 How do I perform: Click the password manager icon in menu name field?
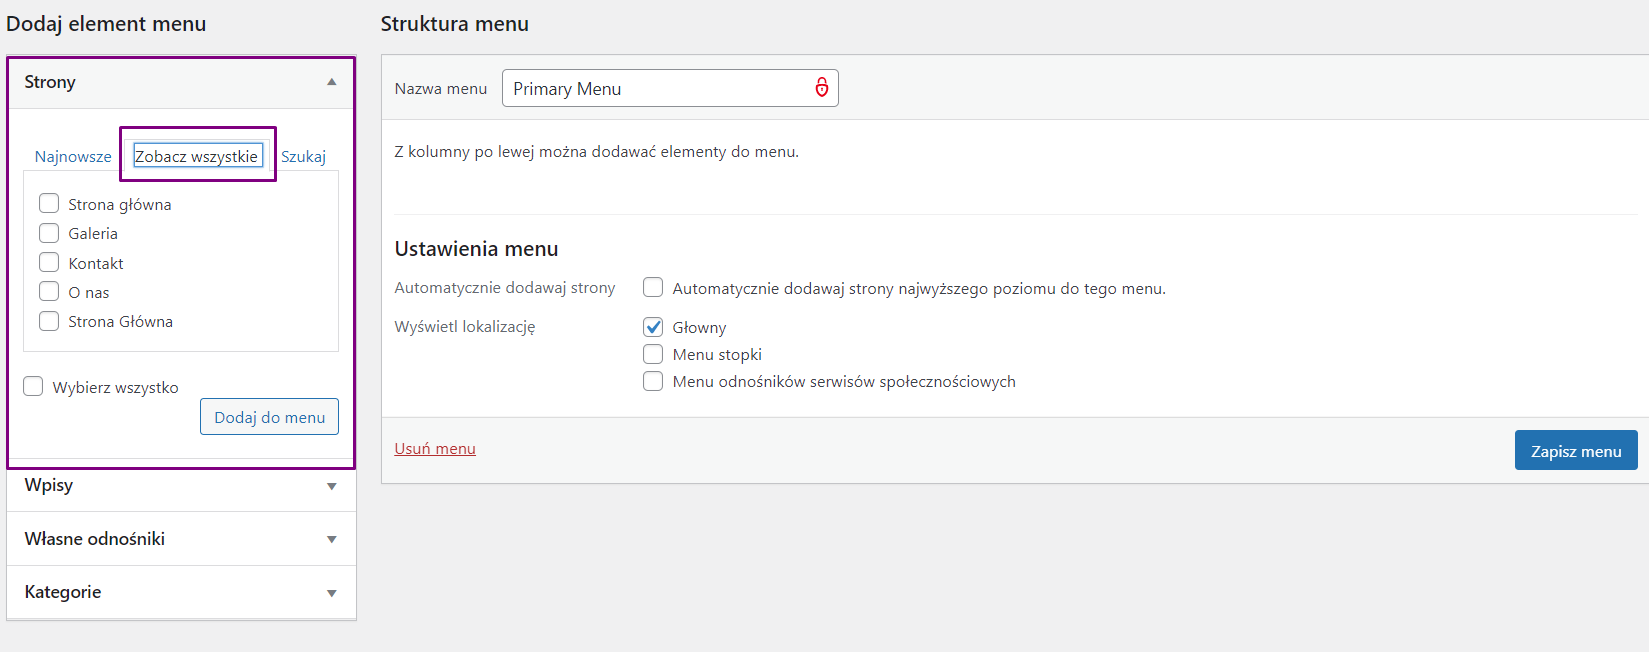click(x=821, y=88)
